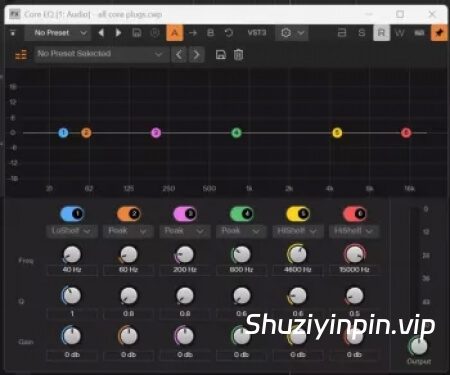Toggle the S solo button
450x375 pixels.
click(362, 33)
